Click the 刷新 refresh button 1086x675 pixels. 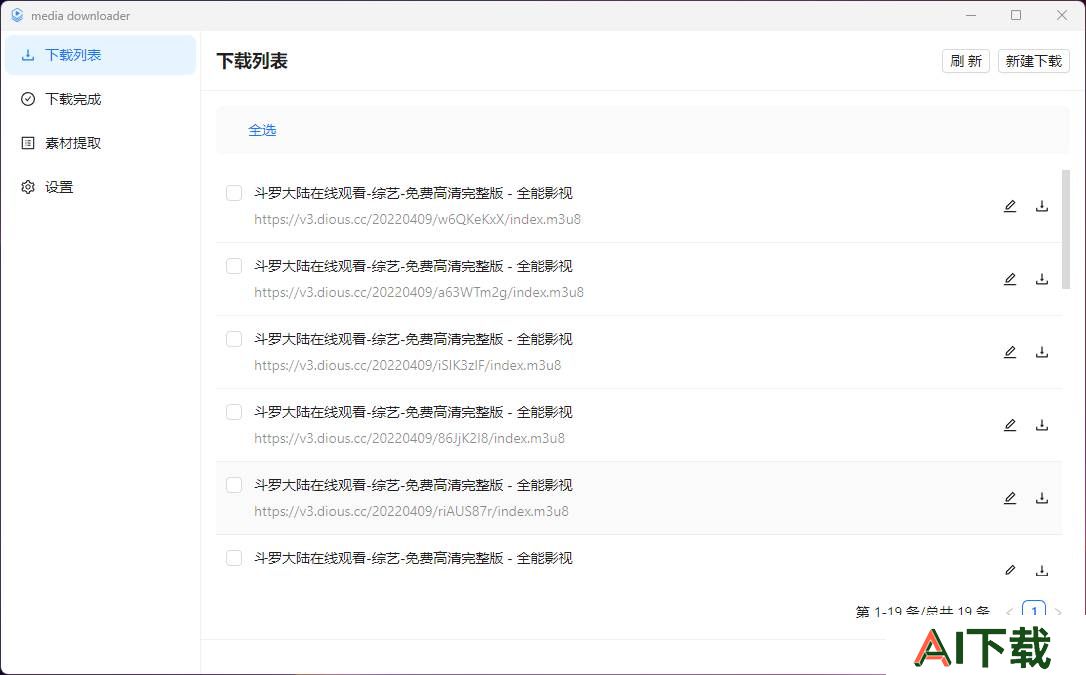pos(965,61)
